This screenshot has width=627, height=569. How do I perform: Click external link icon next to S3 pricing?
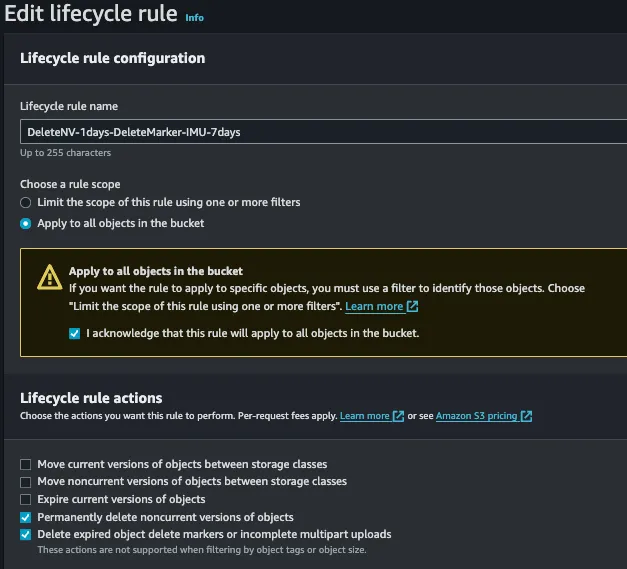[x=526, y=416]
